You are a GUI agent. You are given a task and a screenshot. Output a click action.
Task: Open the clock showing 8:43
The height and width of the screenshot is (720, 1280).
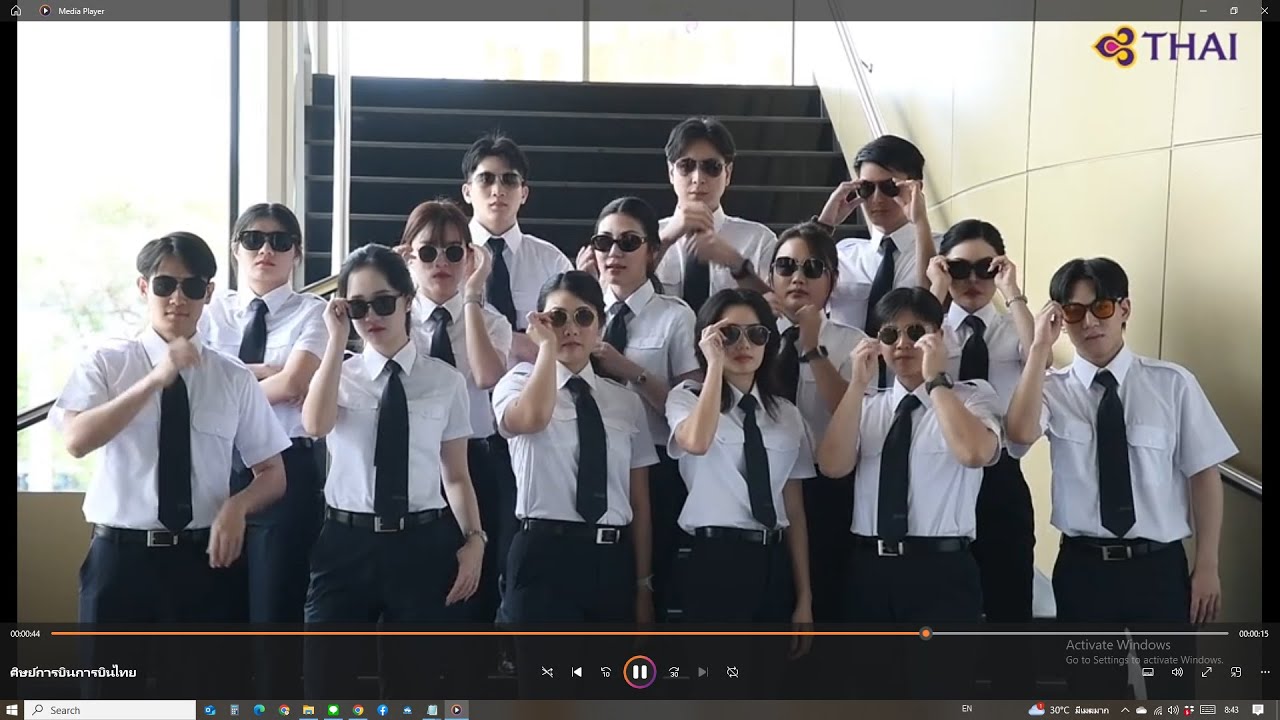(1231, 710)
